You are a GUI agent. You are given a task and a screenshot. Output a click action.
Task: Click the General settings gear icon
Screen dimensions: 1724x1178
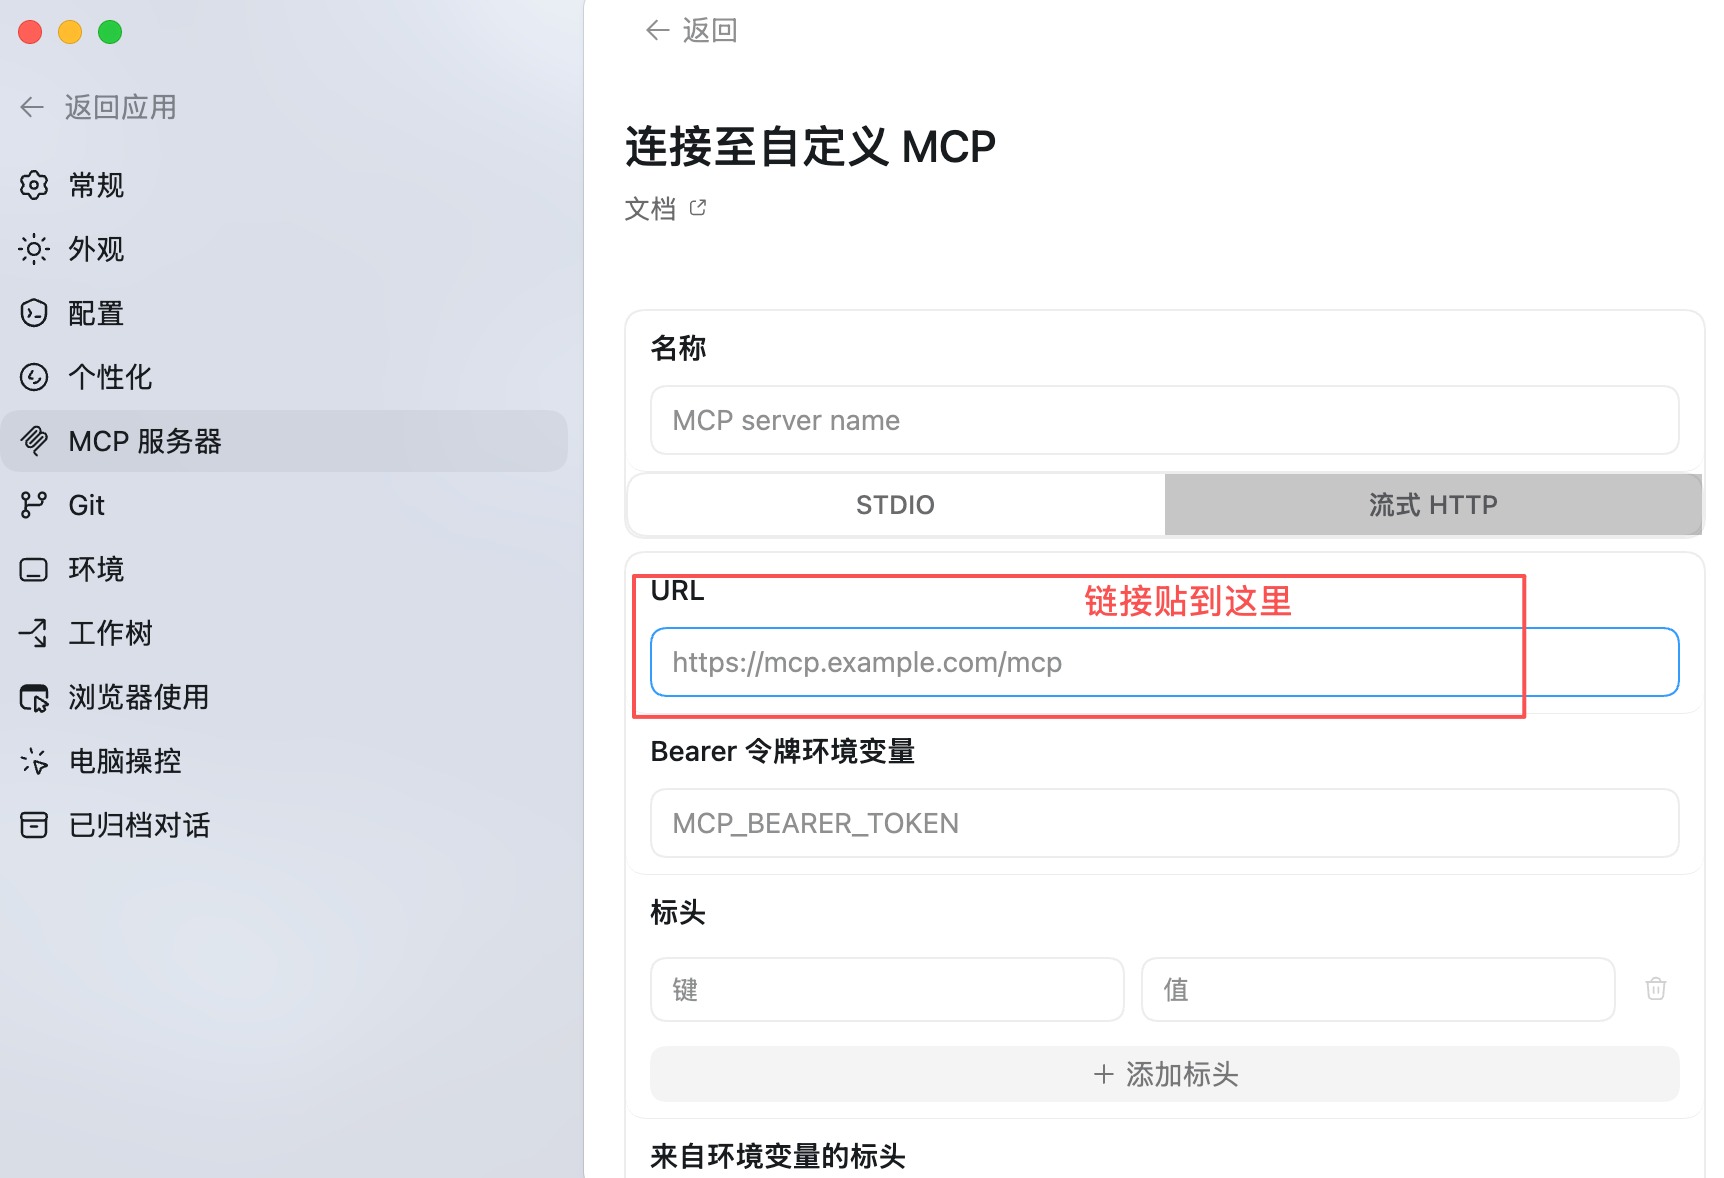click(x=34, y=185)
